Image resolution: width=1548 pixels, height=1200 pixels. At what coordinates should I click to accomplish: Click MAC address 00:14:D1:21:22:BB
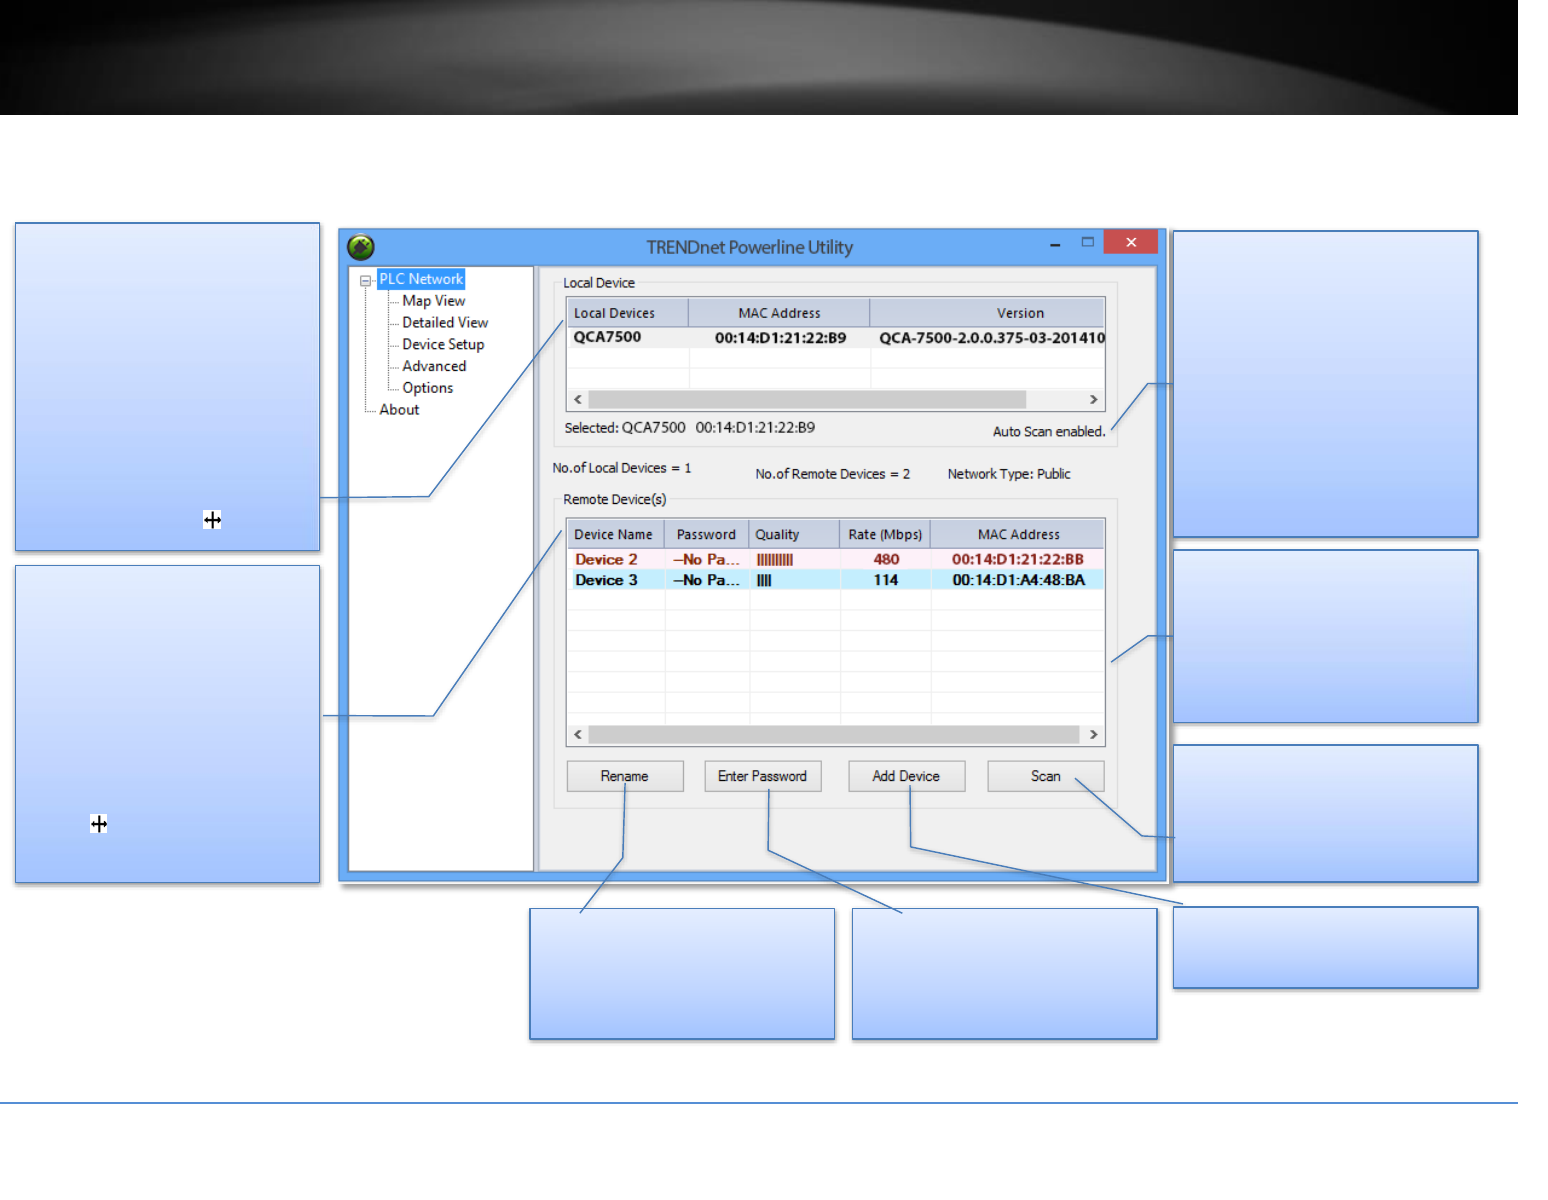point(1018,560)
